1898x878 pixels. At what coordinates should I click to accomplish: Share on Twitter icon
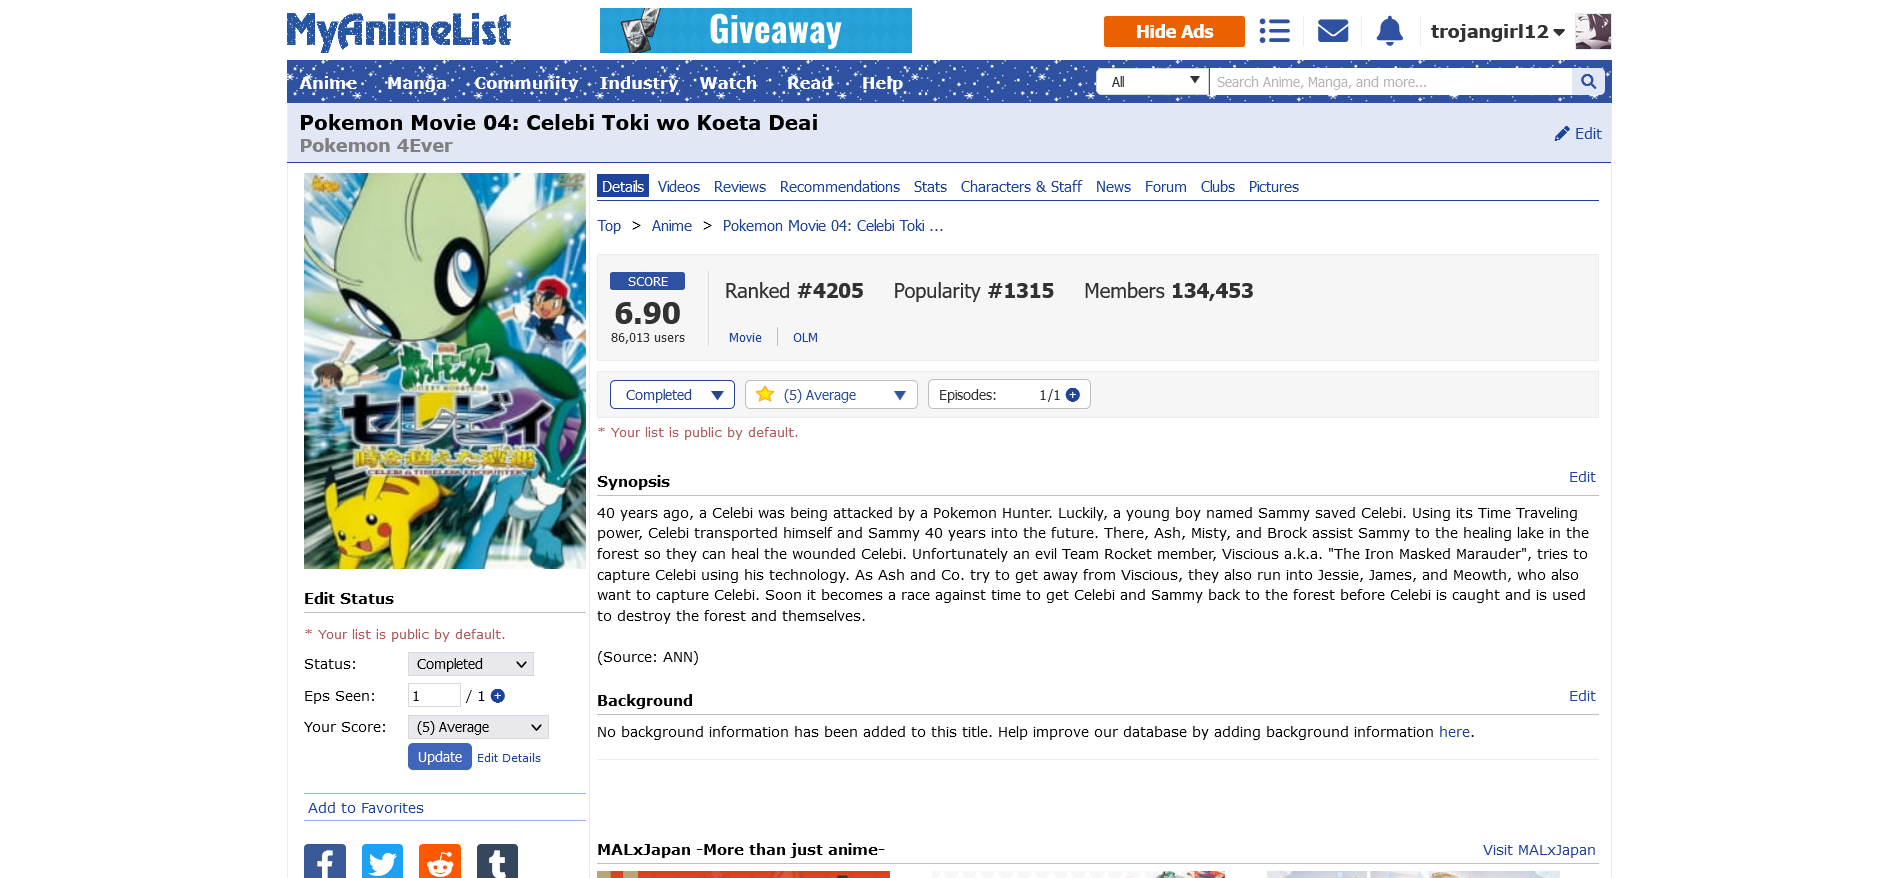click(x=382, y=861)
